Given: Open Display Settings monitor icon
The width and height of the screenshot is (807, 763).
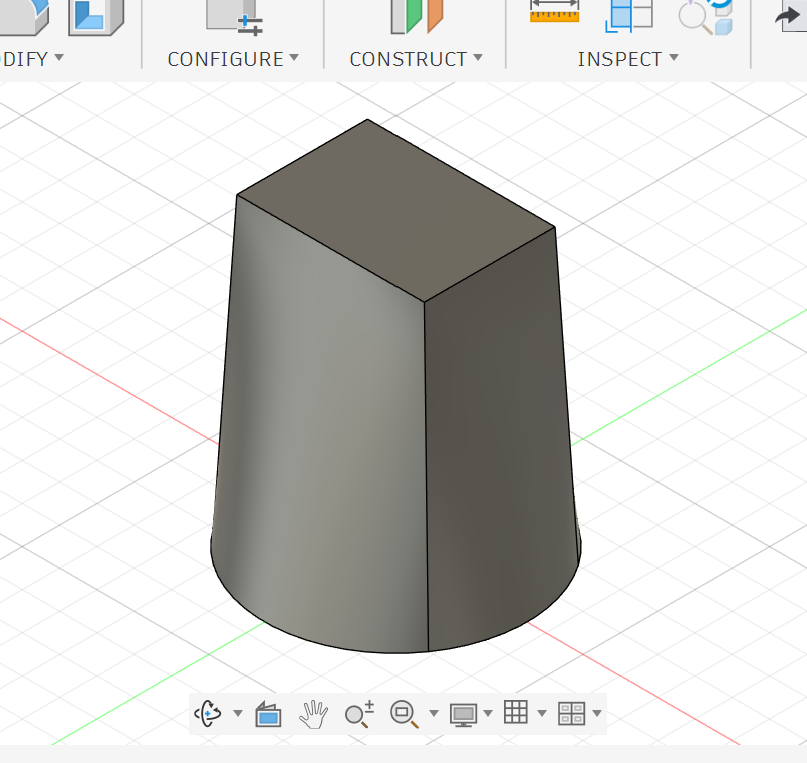Looking at the screenshot, I should pos(463,715).
